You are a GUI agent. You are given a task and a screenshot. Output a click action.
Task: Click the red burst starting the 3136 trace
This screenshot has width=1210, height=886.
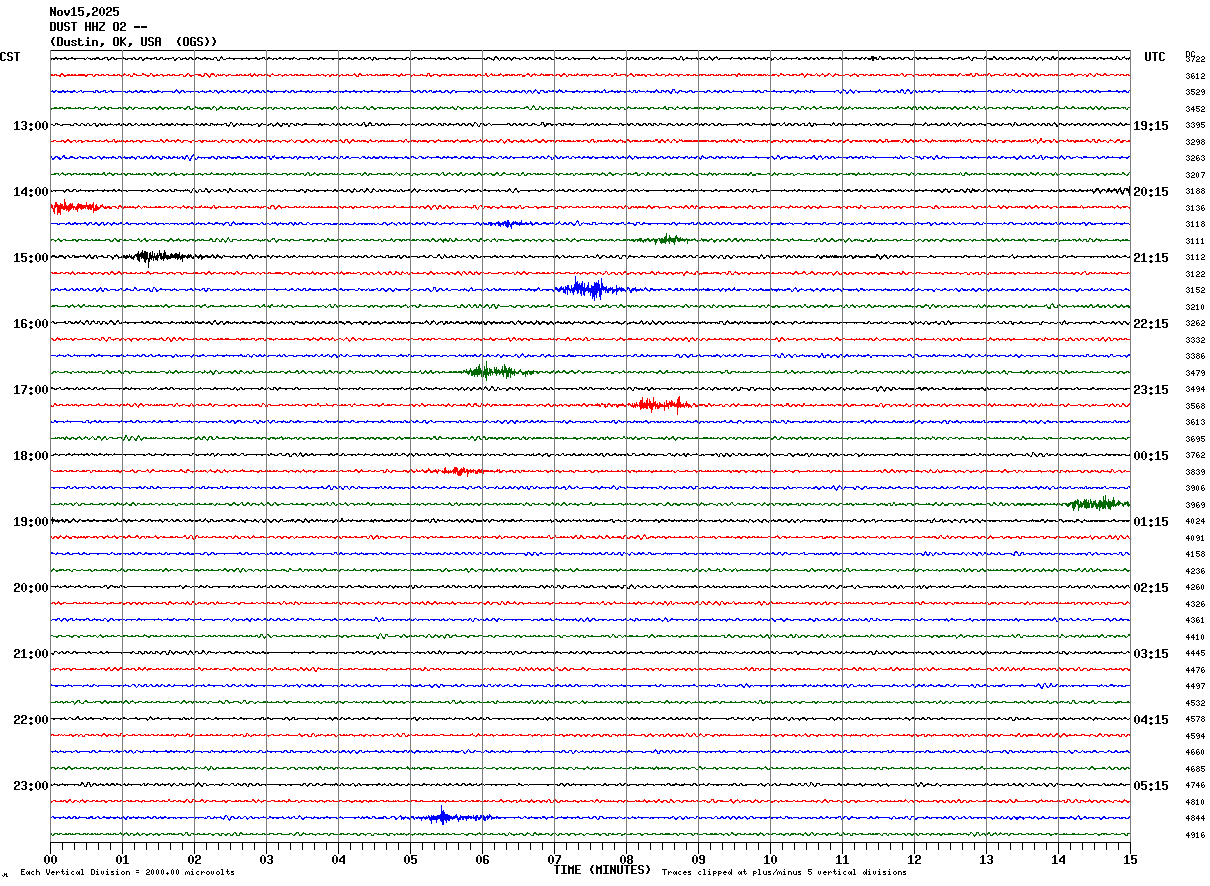[x=75, y=207]
